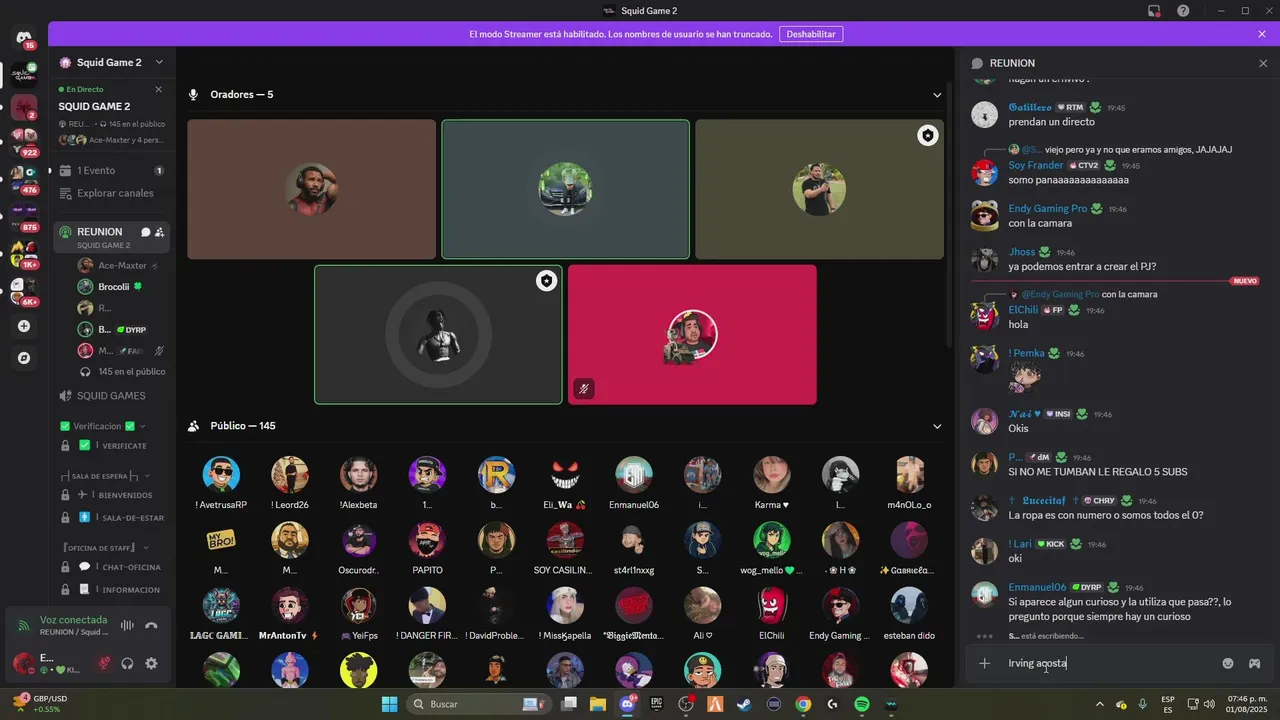Viewport: 1280px width, 720px height.
Task: Open Spotify from the taskbar
Action: tap(862, 704)
